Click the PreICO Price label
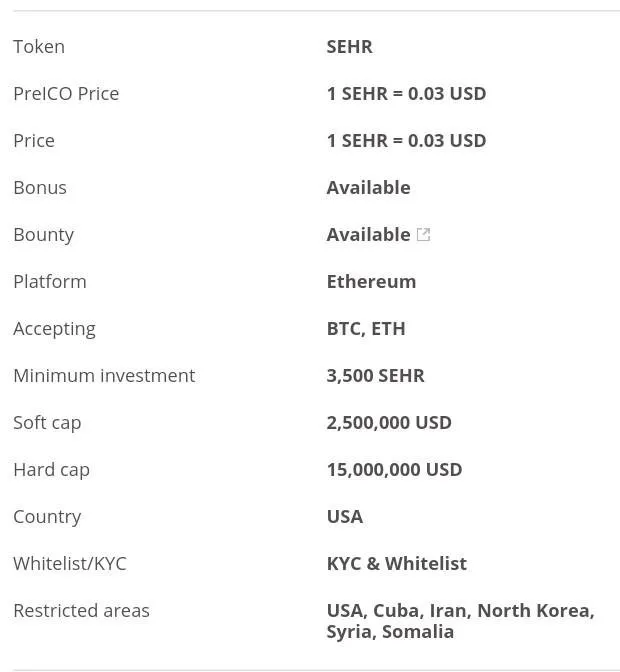 pos(66,94)
